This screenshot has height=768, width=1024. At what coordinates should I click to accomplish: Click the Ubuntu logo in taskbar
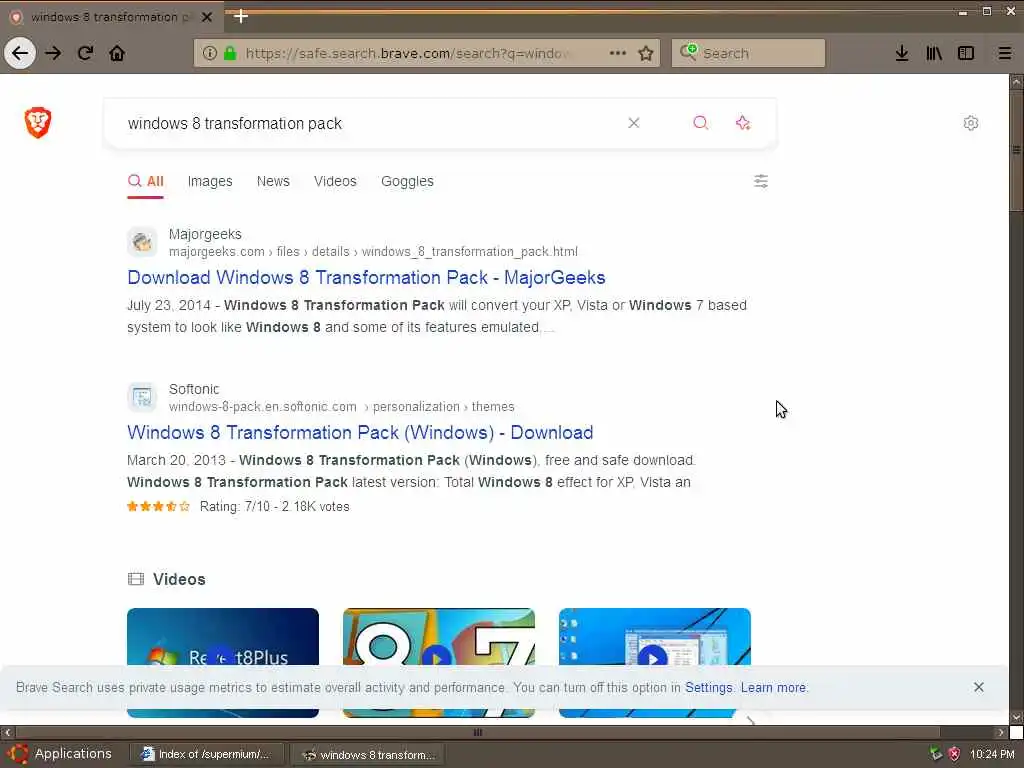(18, 754)
